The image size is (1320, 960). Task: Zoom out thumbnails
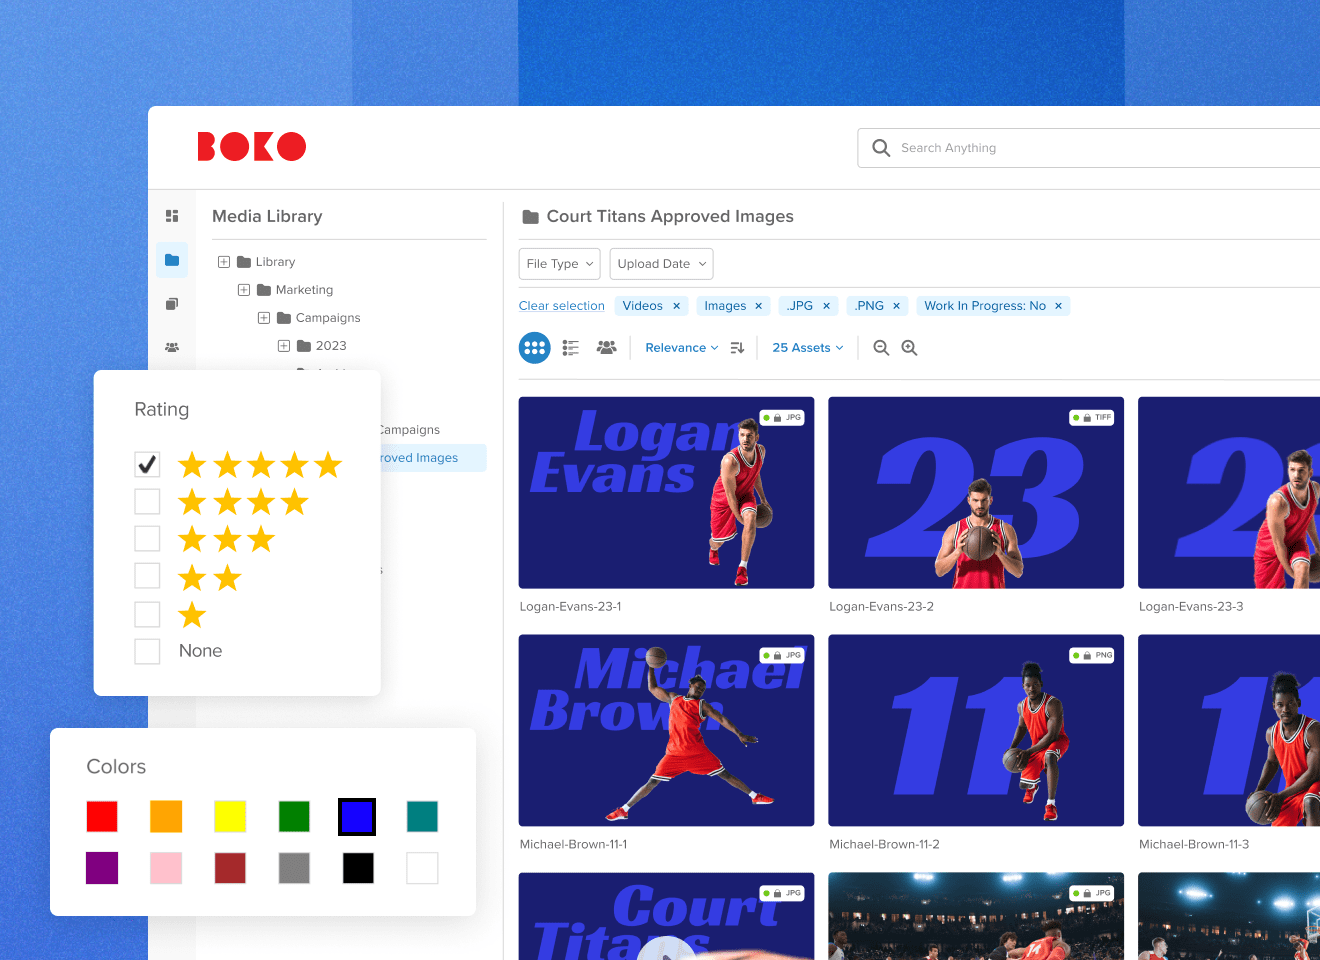coord(881,348)
